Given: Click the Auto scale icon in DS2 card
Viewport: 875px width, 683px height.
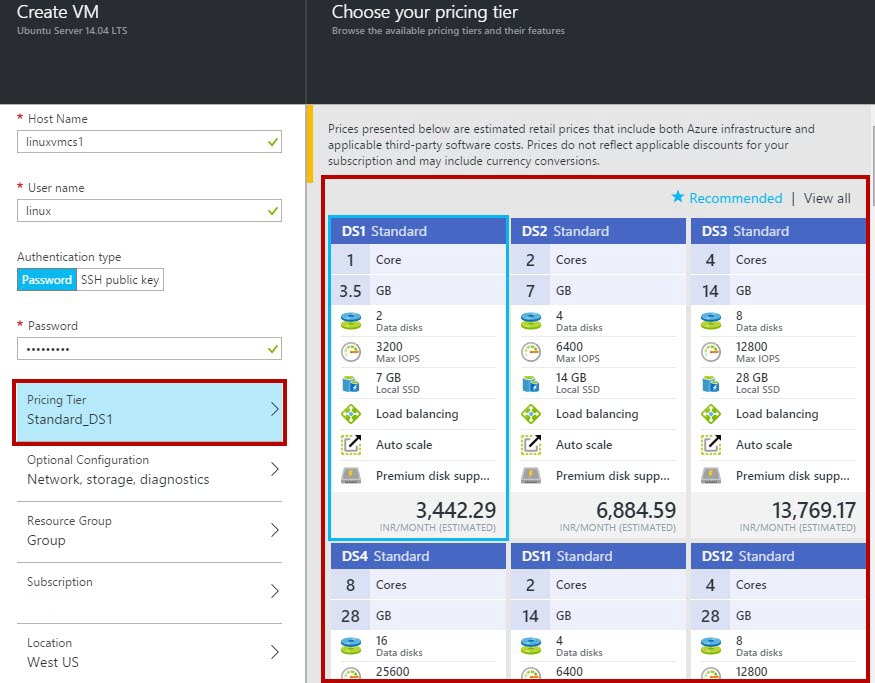Looking at the screenshot, I should point(531,445).
